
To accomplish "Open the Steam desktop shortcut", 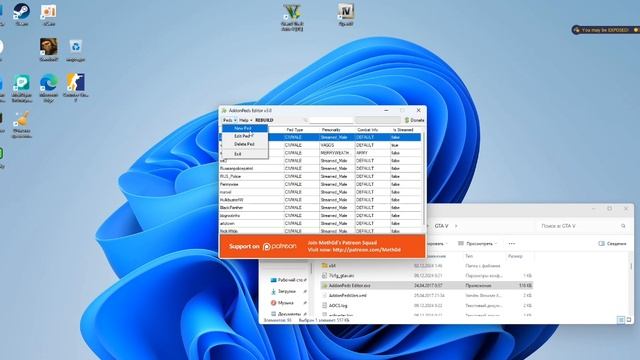I will (x=21, y=13).
